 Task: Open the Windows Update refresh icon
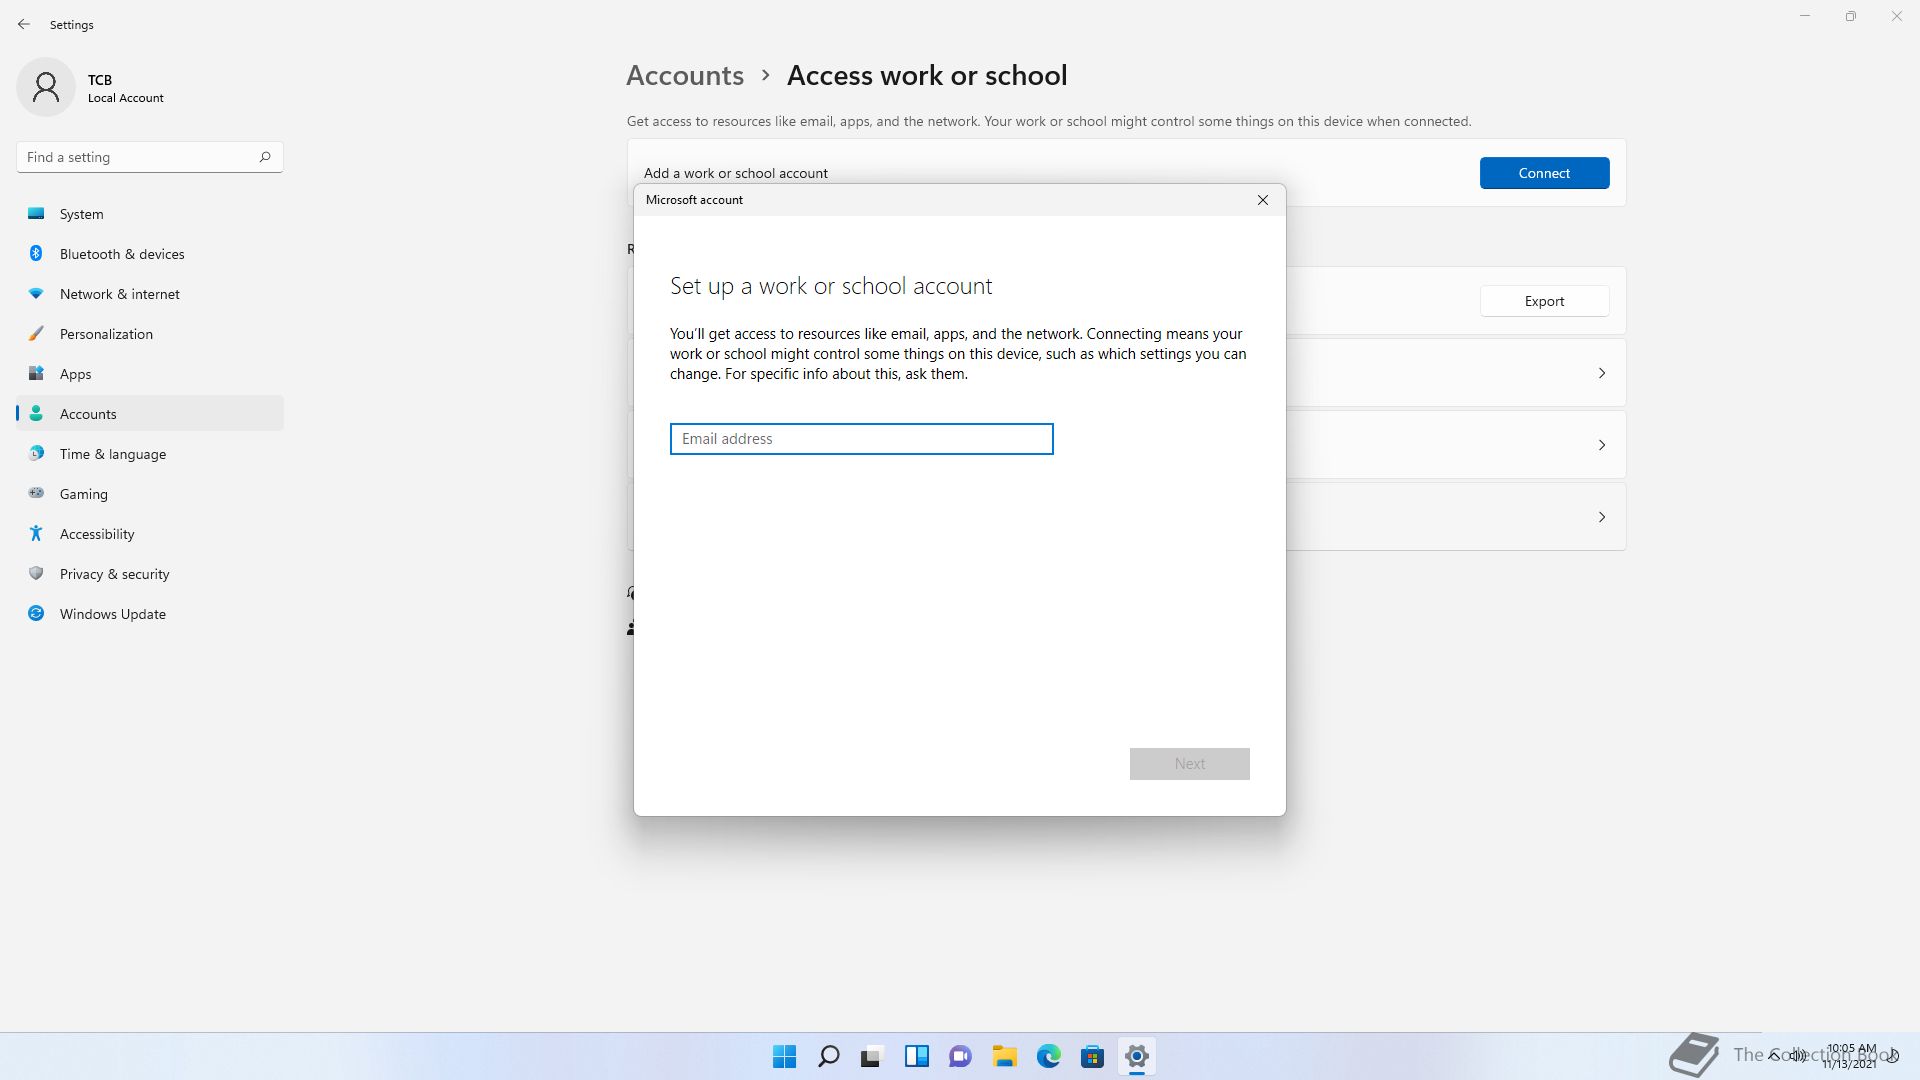(x=36, y=613)
